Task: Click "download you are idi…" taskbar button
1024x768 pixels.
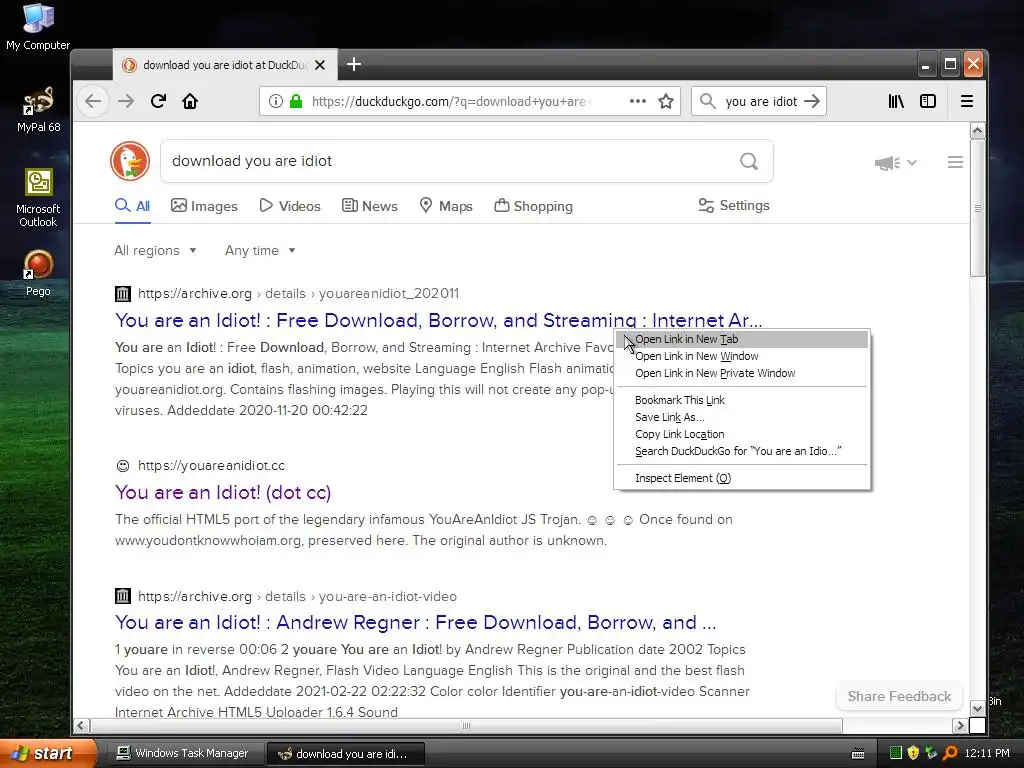Action: pyautogui.click(x=345, y=754)
